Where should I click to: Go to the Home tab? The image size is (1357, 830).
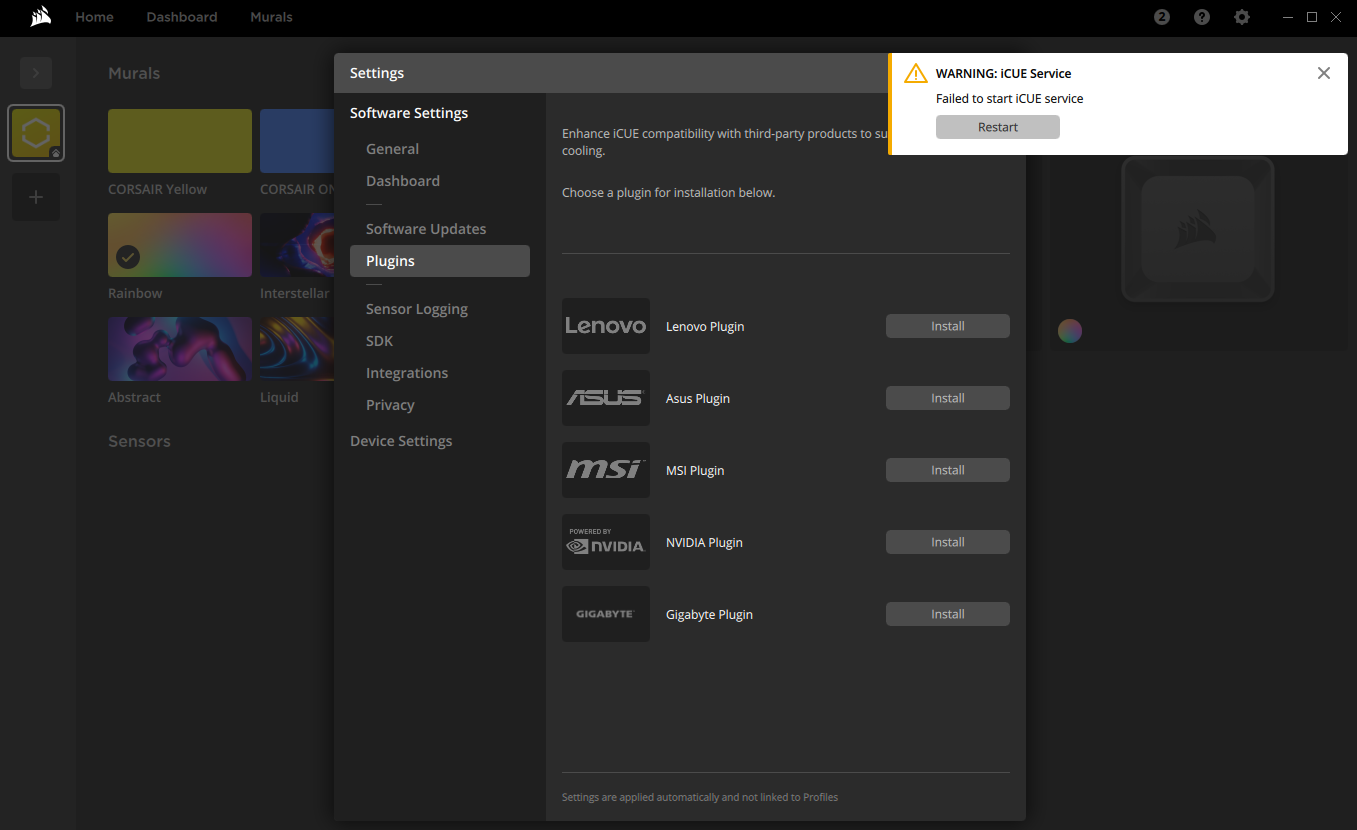coord(94,17)
